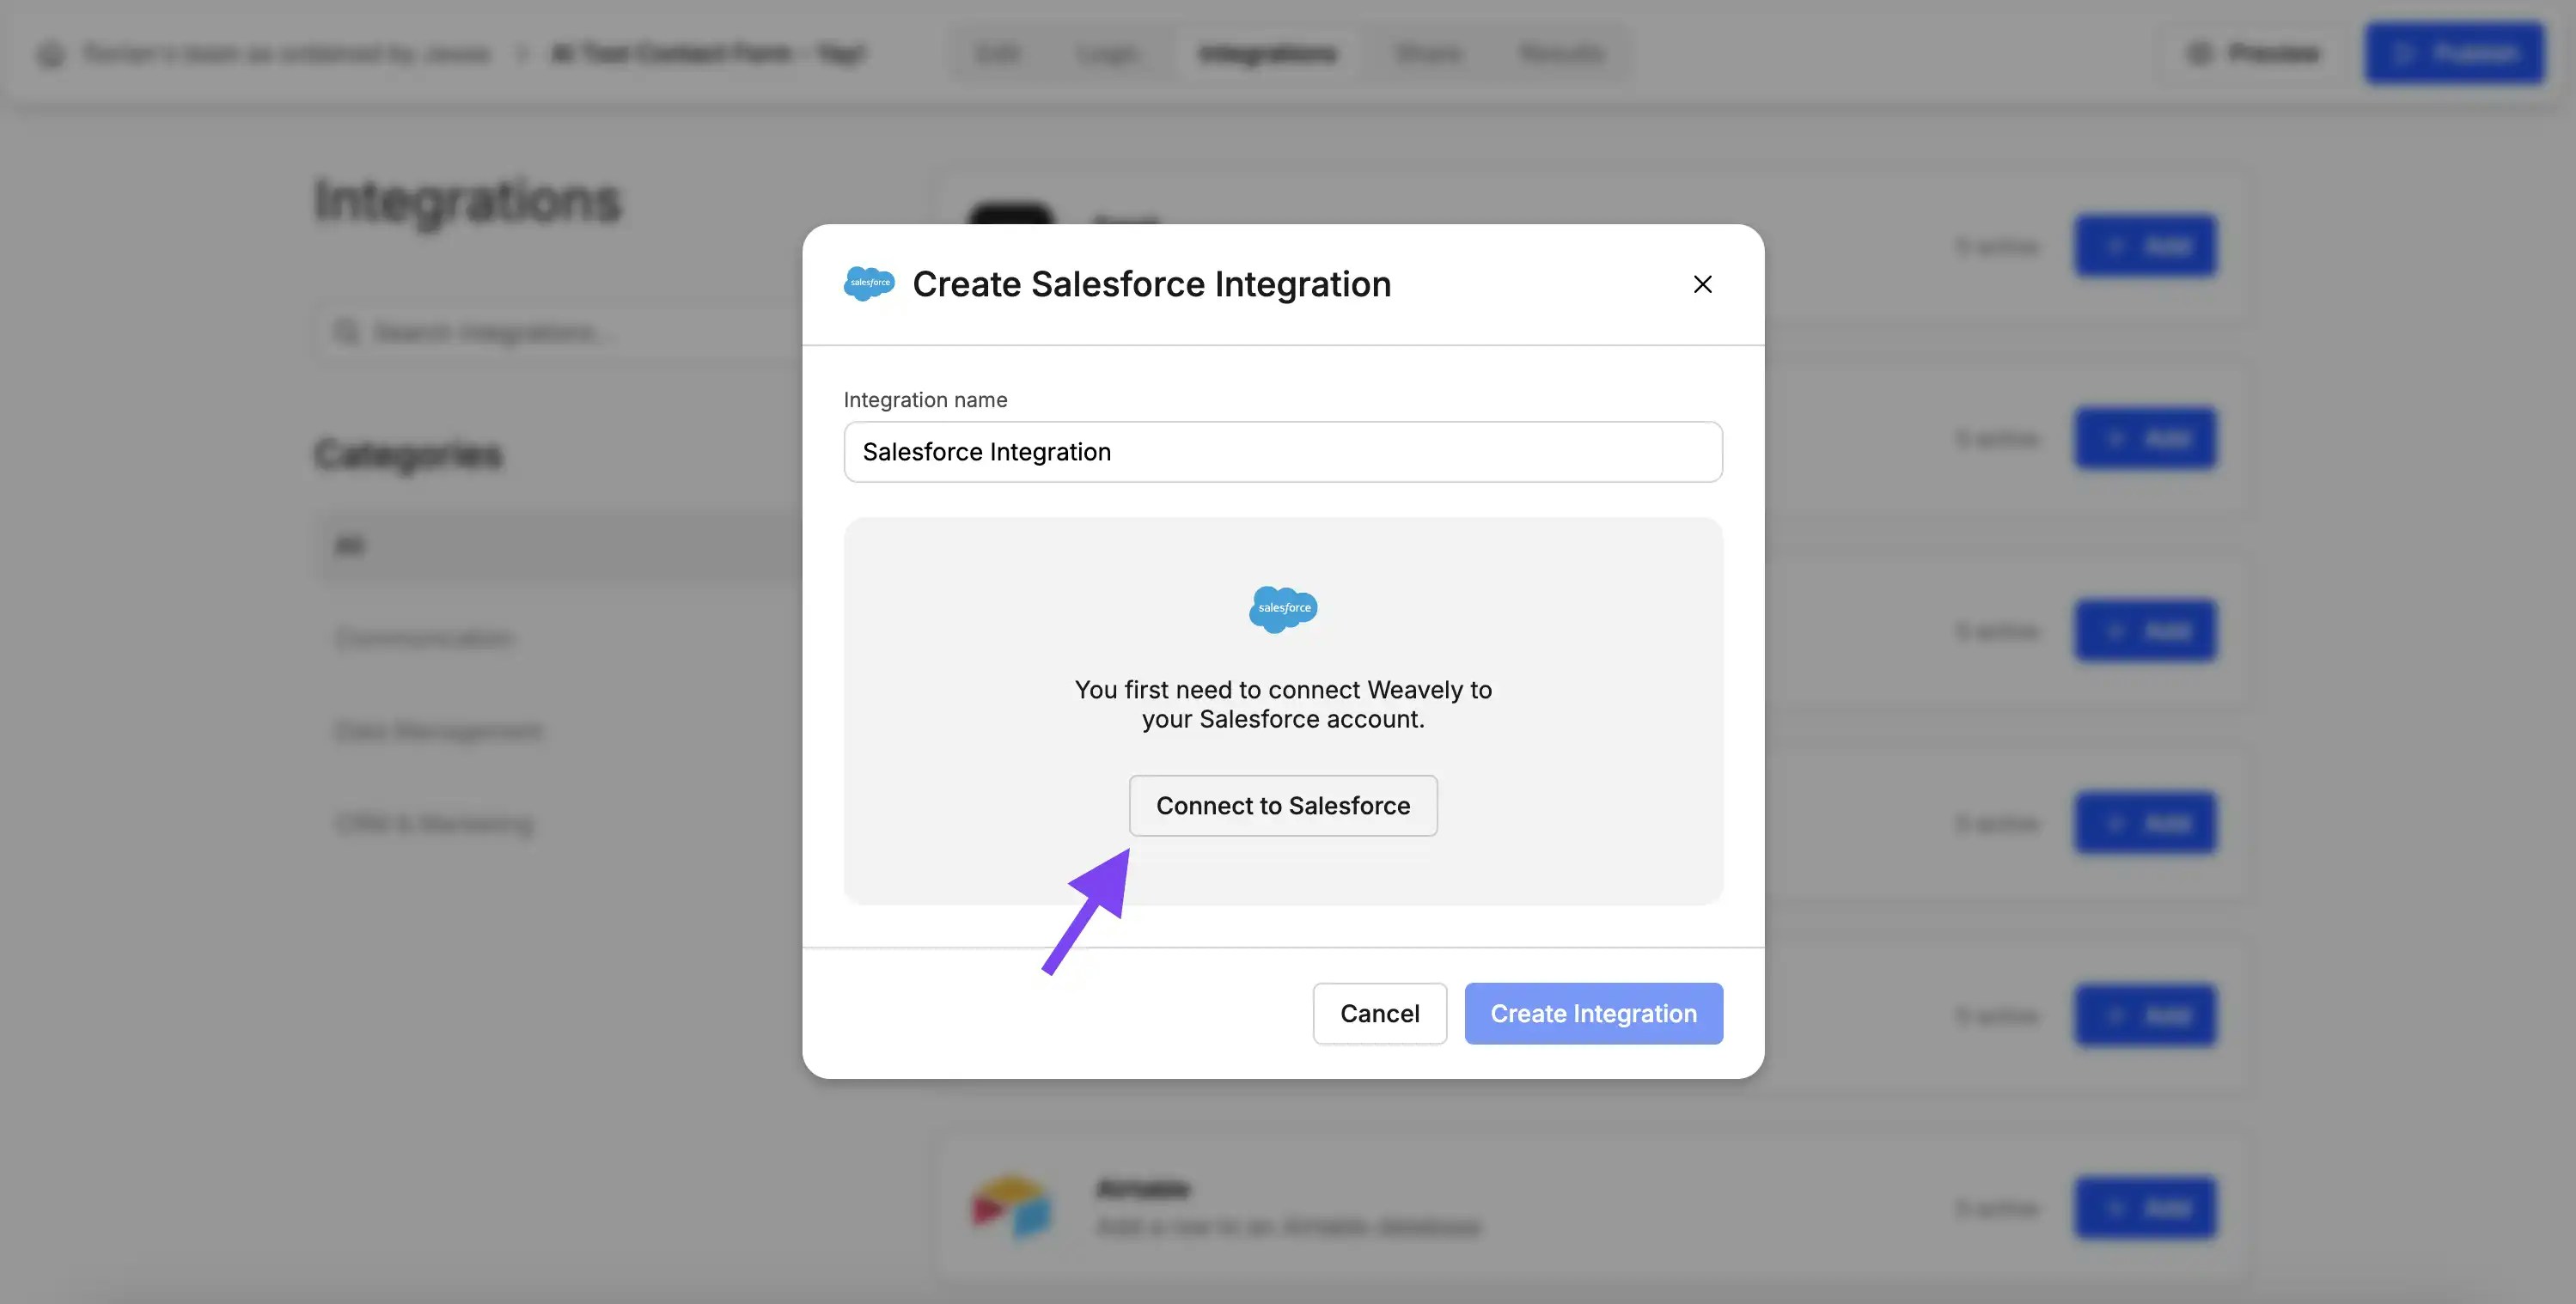Click the Salesforce logo in the dialog header

pyautogui.click(x=869, y=283)
